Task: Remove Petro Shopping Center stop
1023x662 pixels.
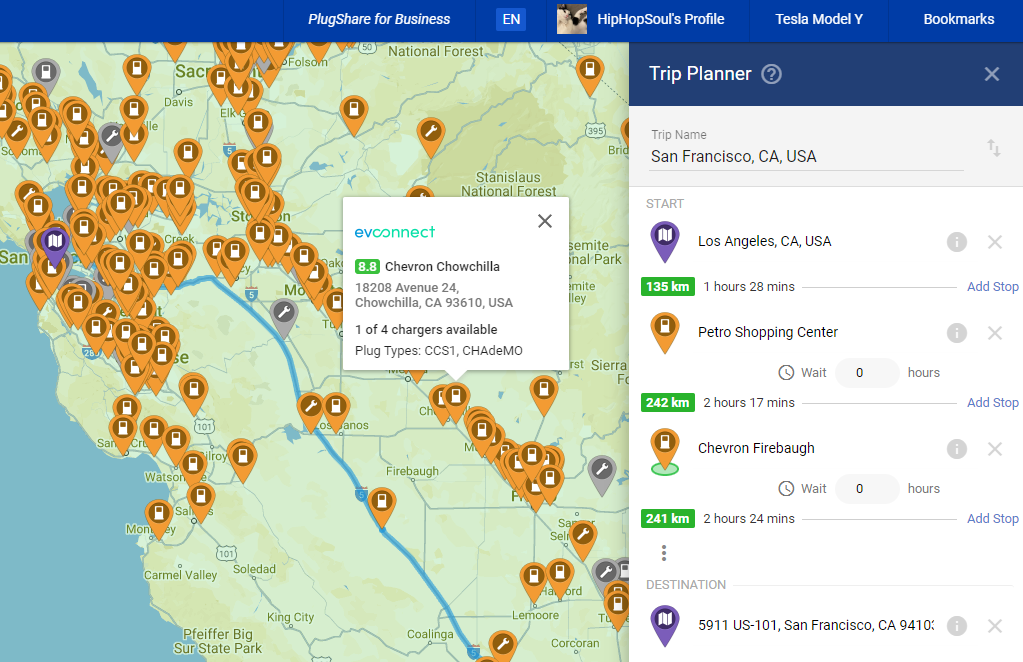Action: coord(994,333)
